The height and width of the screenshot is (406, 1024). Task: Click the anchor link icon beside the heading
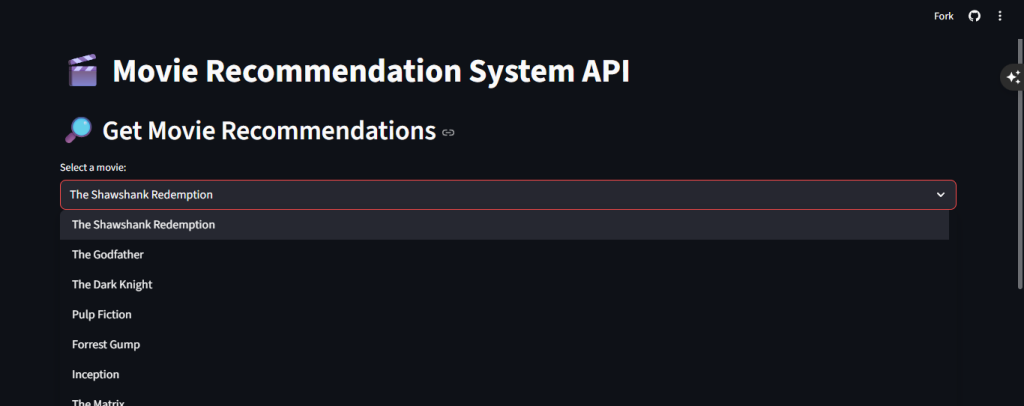(448, 132)
